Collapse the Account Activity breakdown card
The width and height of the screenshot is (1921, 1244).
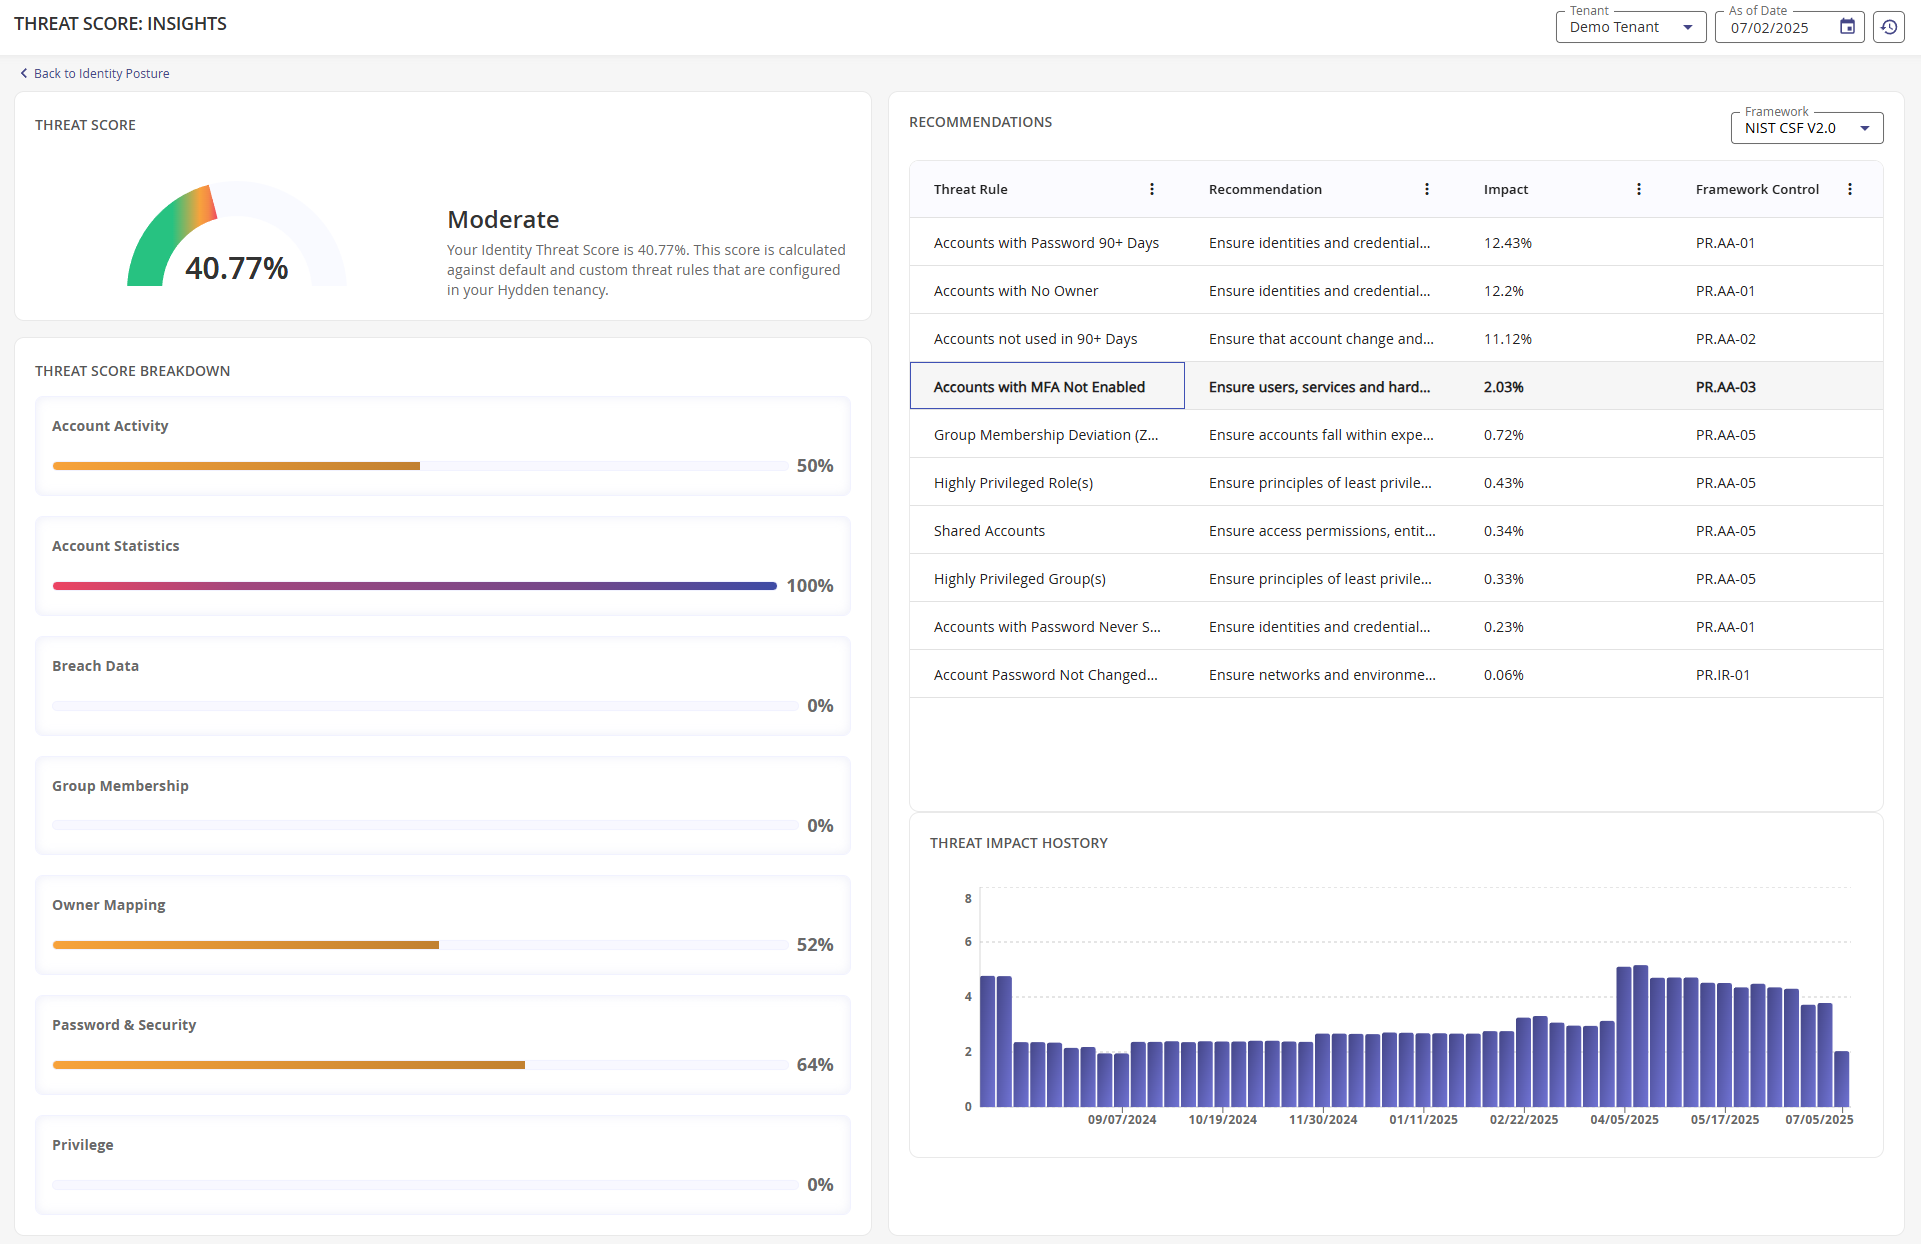[110, 425]
